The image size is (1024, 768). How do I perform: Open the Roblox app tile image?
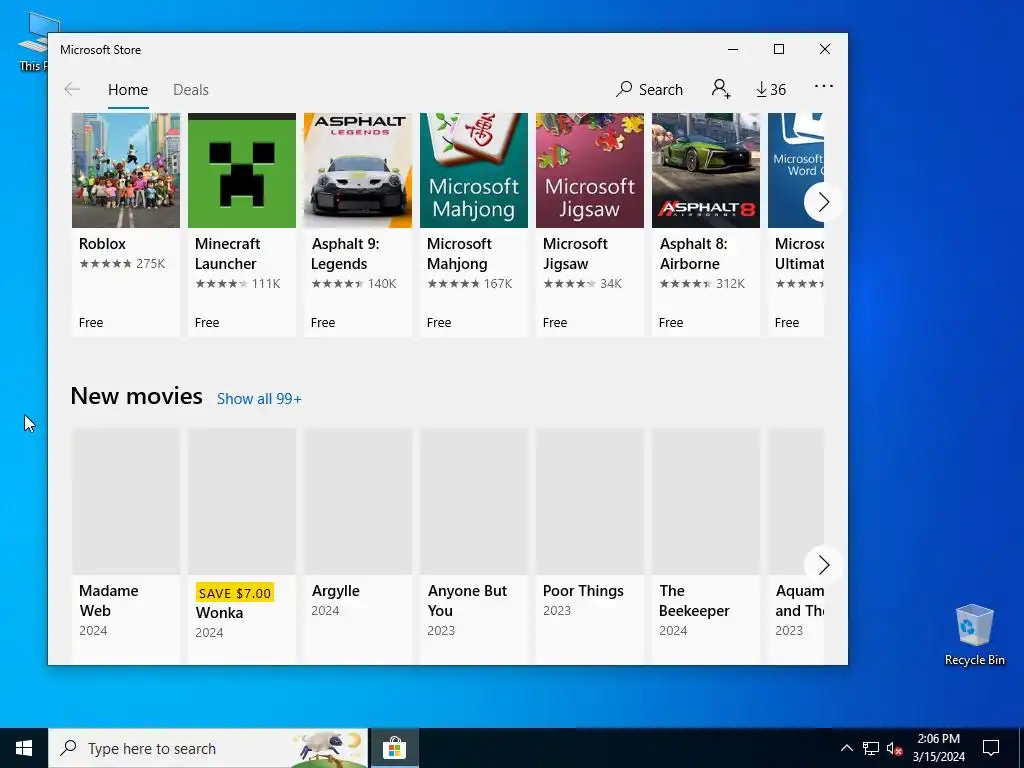(126, 170)
